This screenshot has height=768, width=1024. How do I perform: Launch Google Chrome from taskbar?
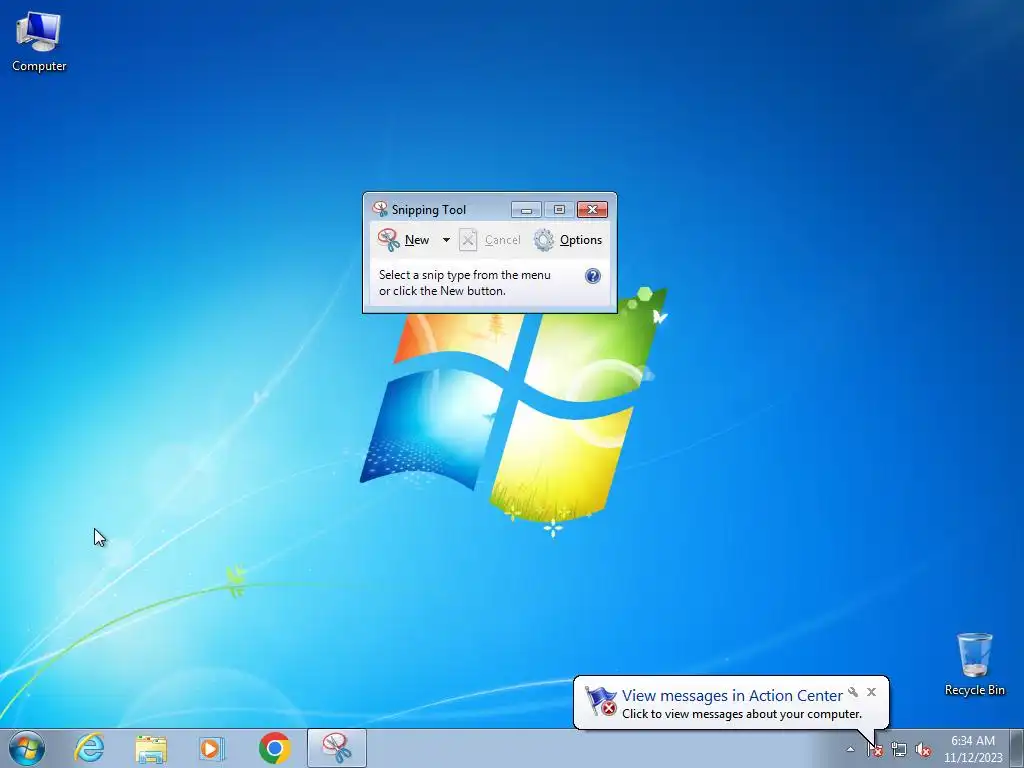(274, 748)
